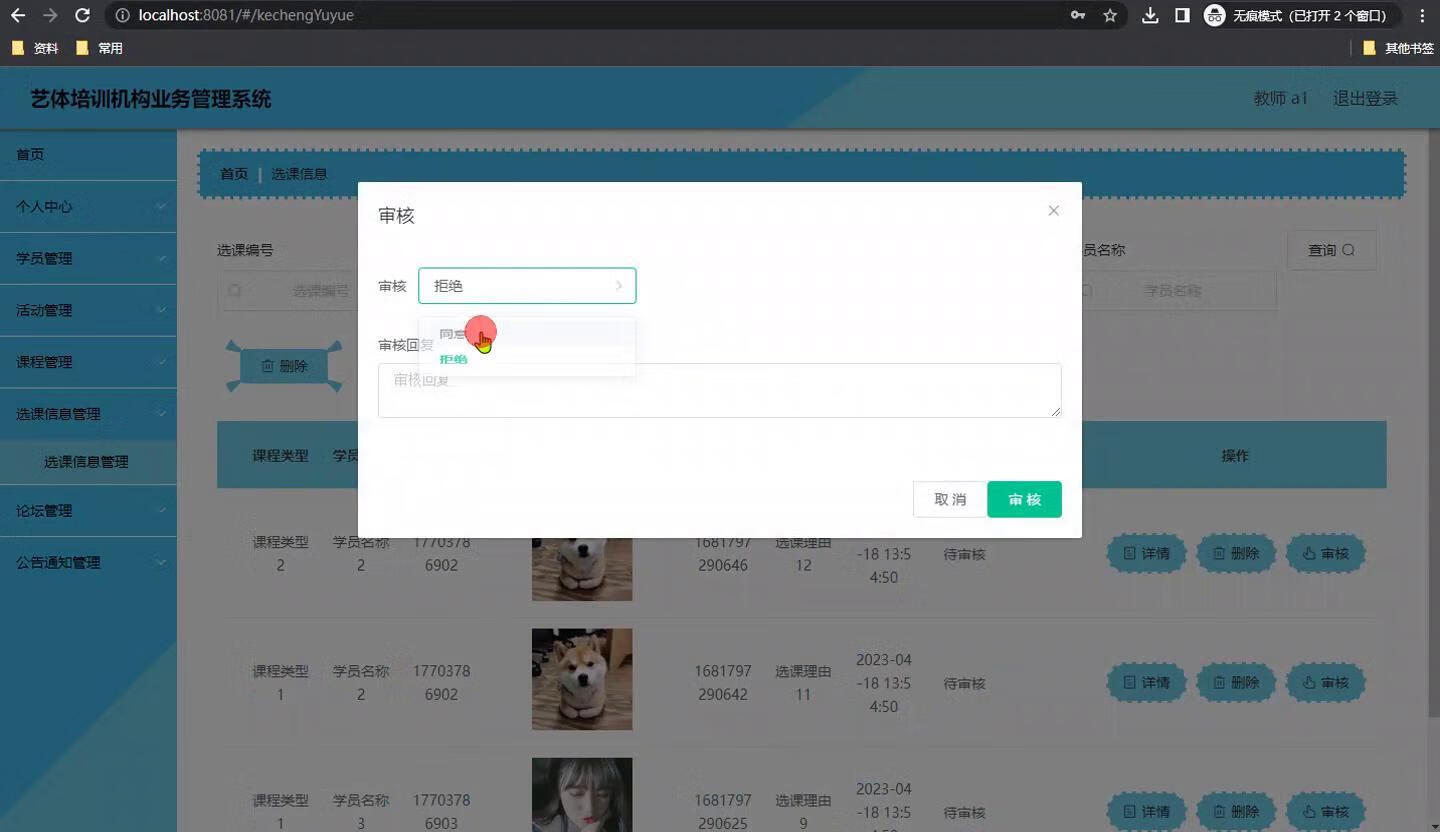Expand 公告通知管理 sidebar menu
Viewport: 1440px width, 832px height.
point(88,563)
